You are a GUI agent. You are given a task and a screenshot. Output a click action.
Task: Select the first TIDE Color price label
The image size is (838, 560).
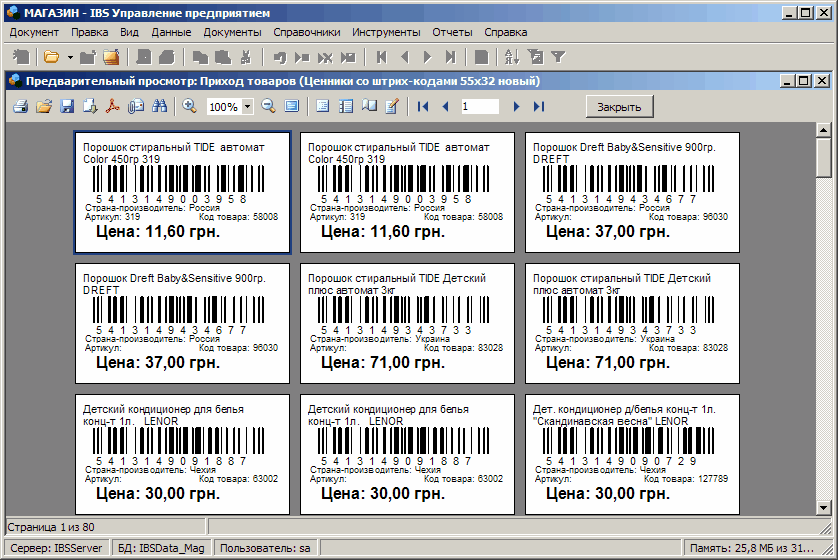click(182, 191)
